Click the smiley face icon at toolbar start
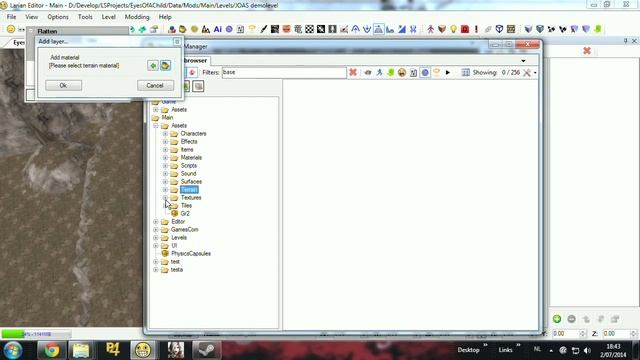This screenshot has height=360, width=640. 11,29
